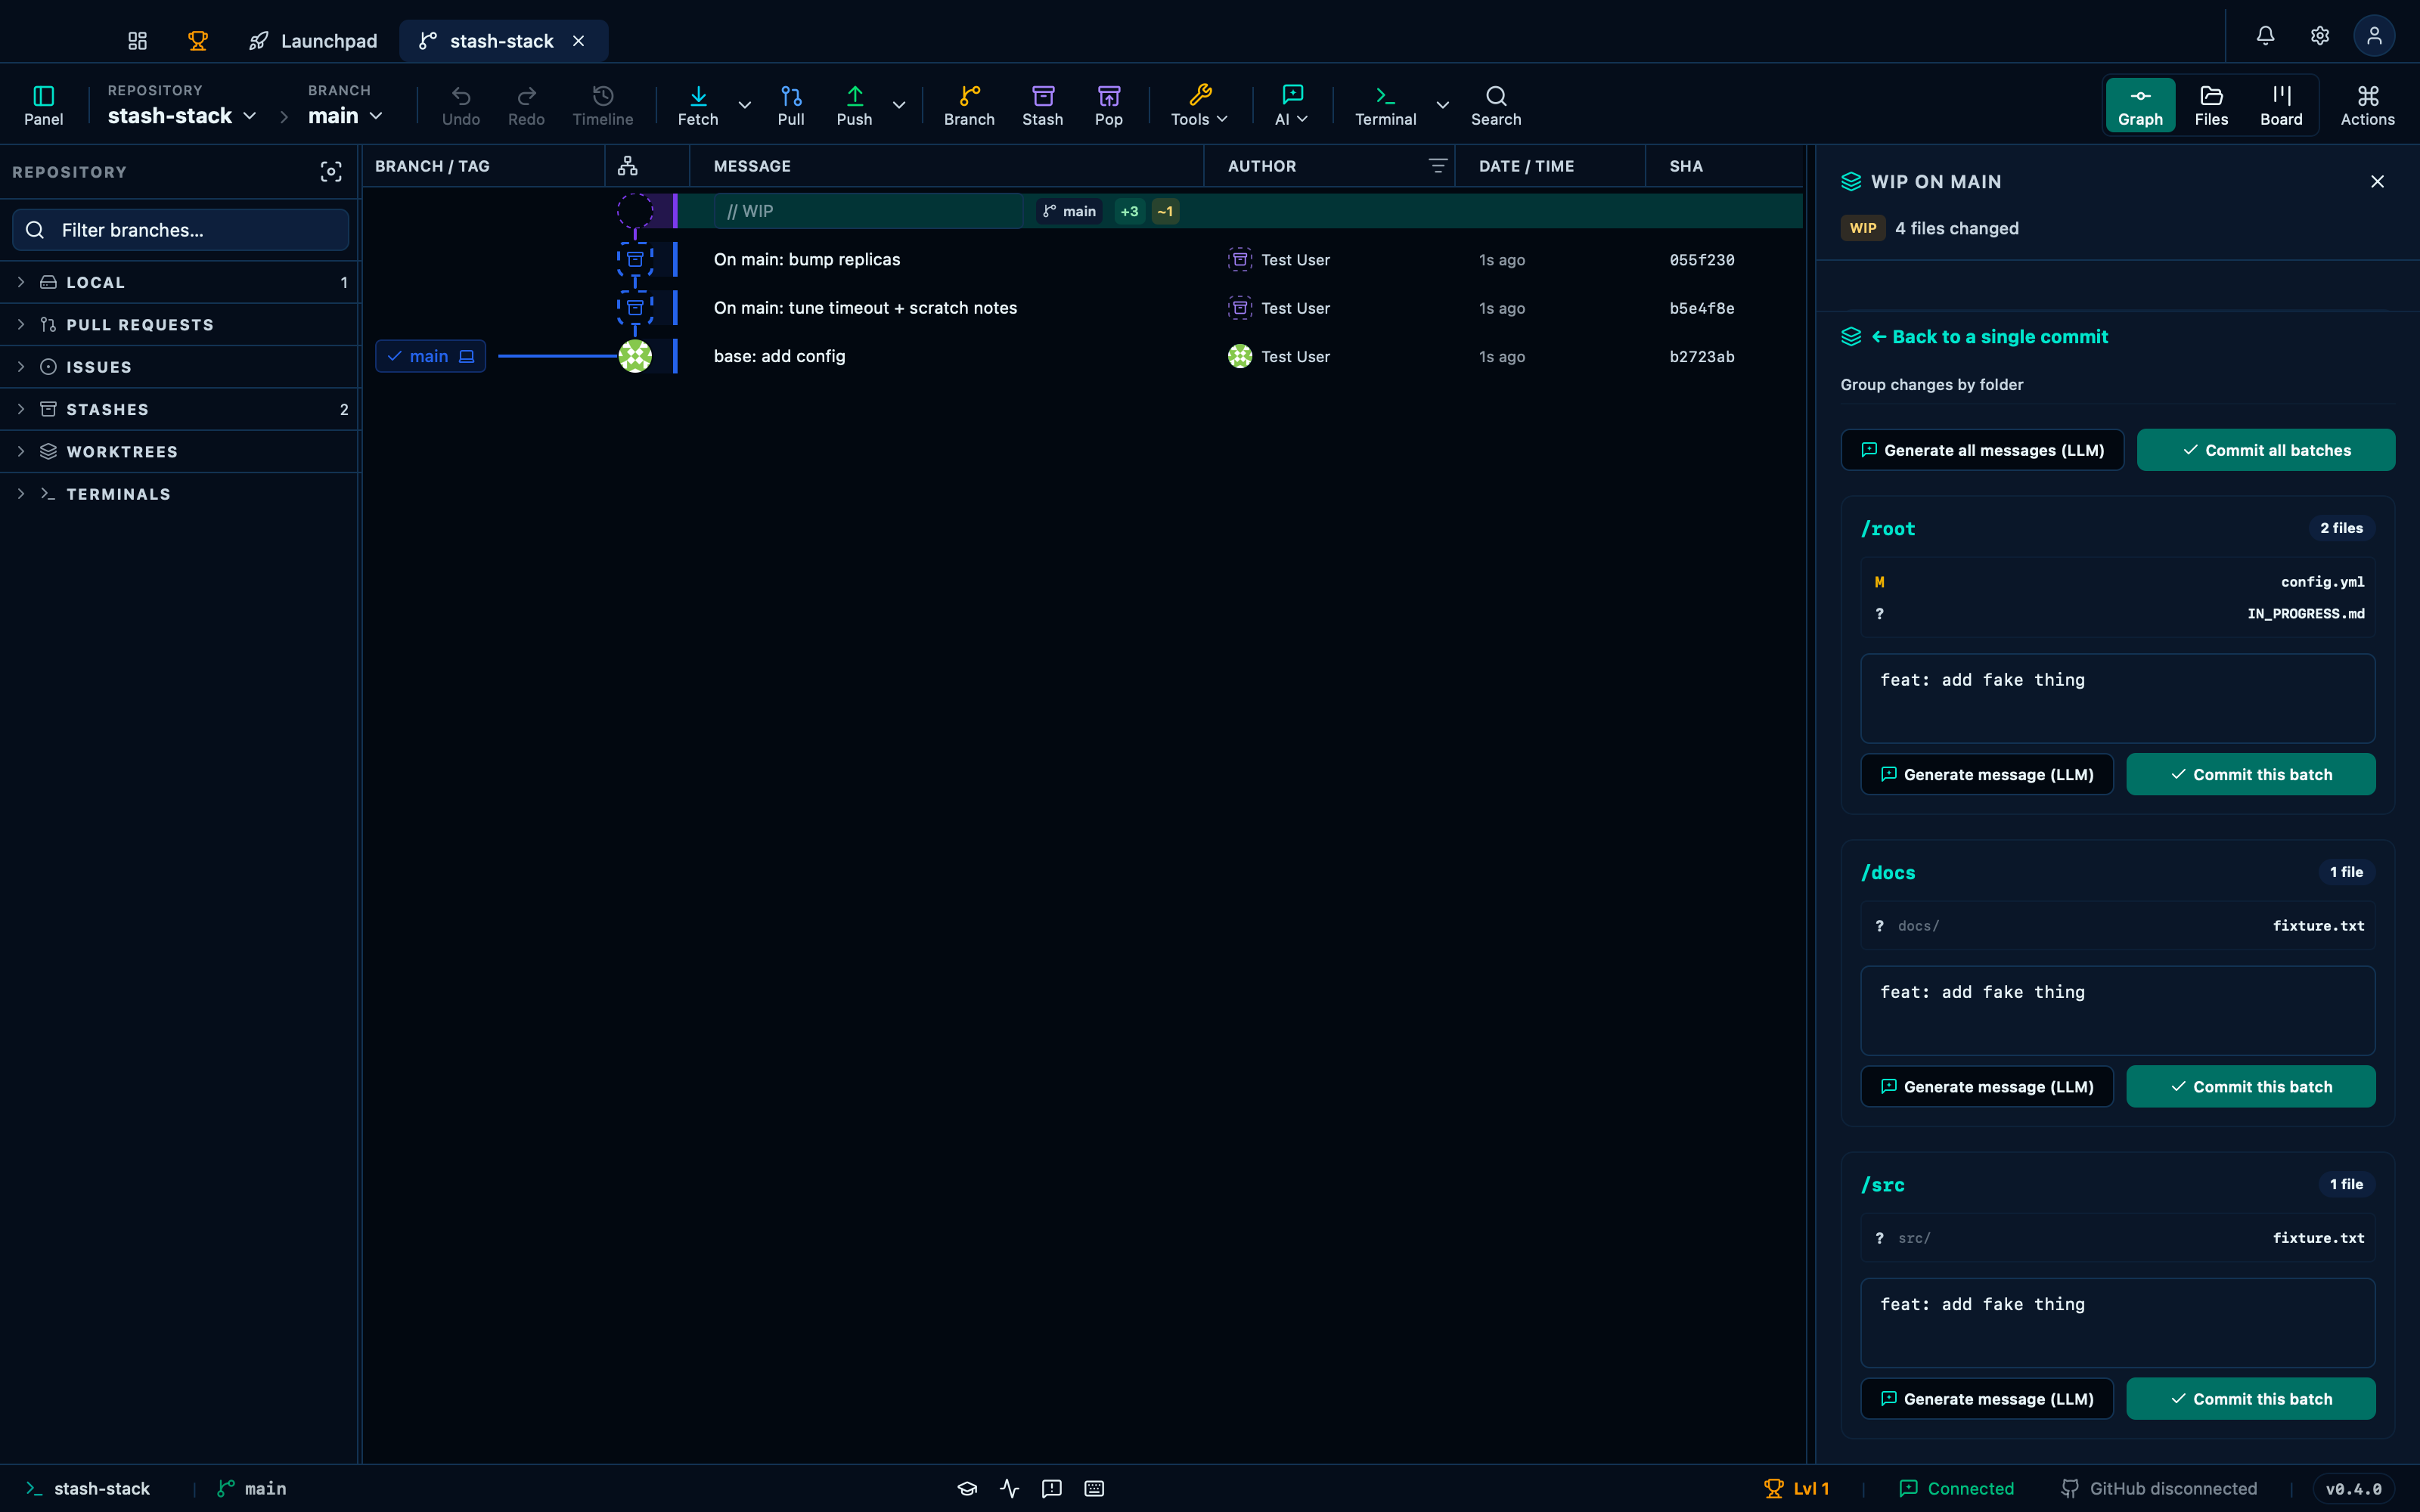Select config.yml in the /root batch
The width and height of the screenshot is (2420, 1512).
pos(2118,582)
